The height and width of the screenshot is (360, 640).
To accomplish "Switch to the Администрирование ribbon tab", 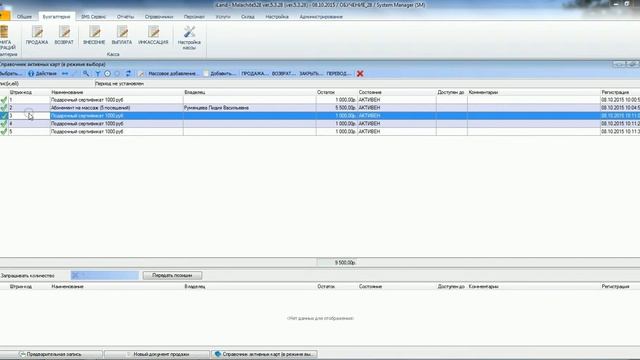I will point(321,17).
